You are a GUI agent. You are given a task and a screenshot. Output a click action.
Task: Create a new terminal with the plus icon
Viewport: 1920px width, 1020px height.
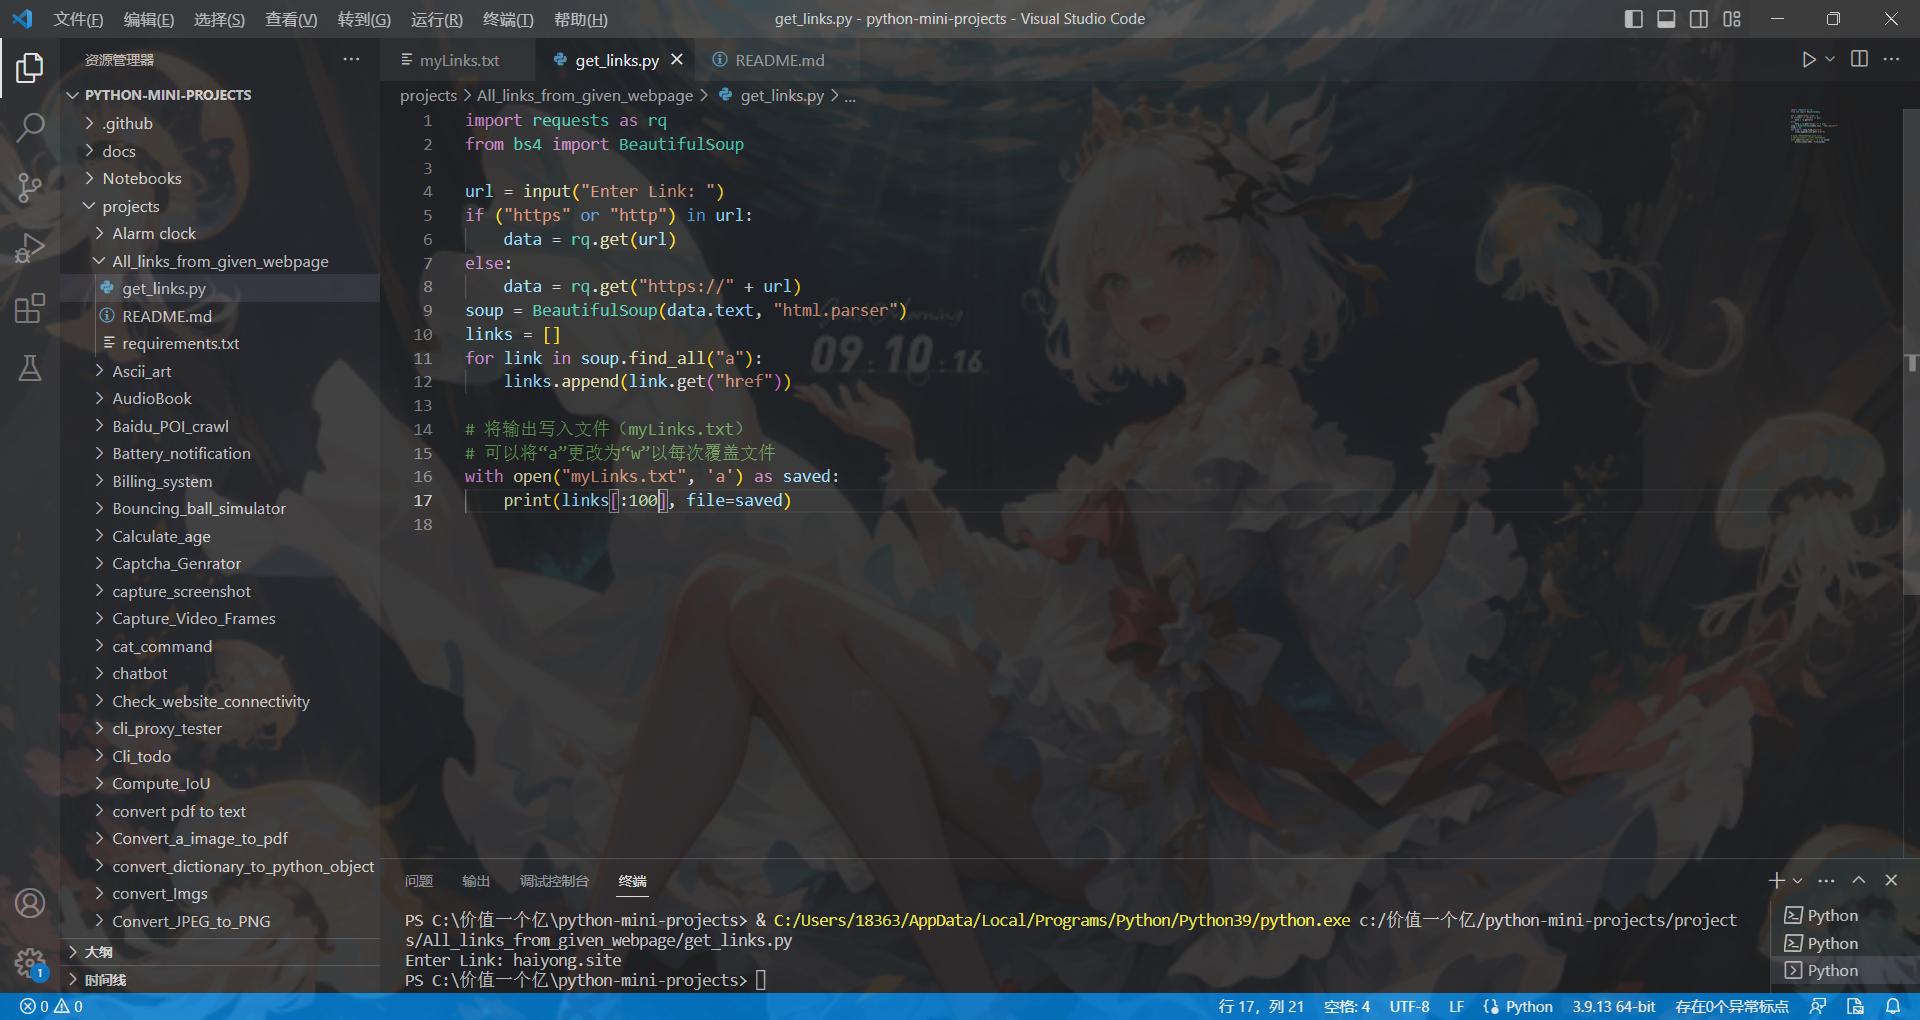pos(1776,880)
